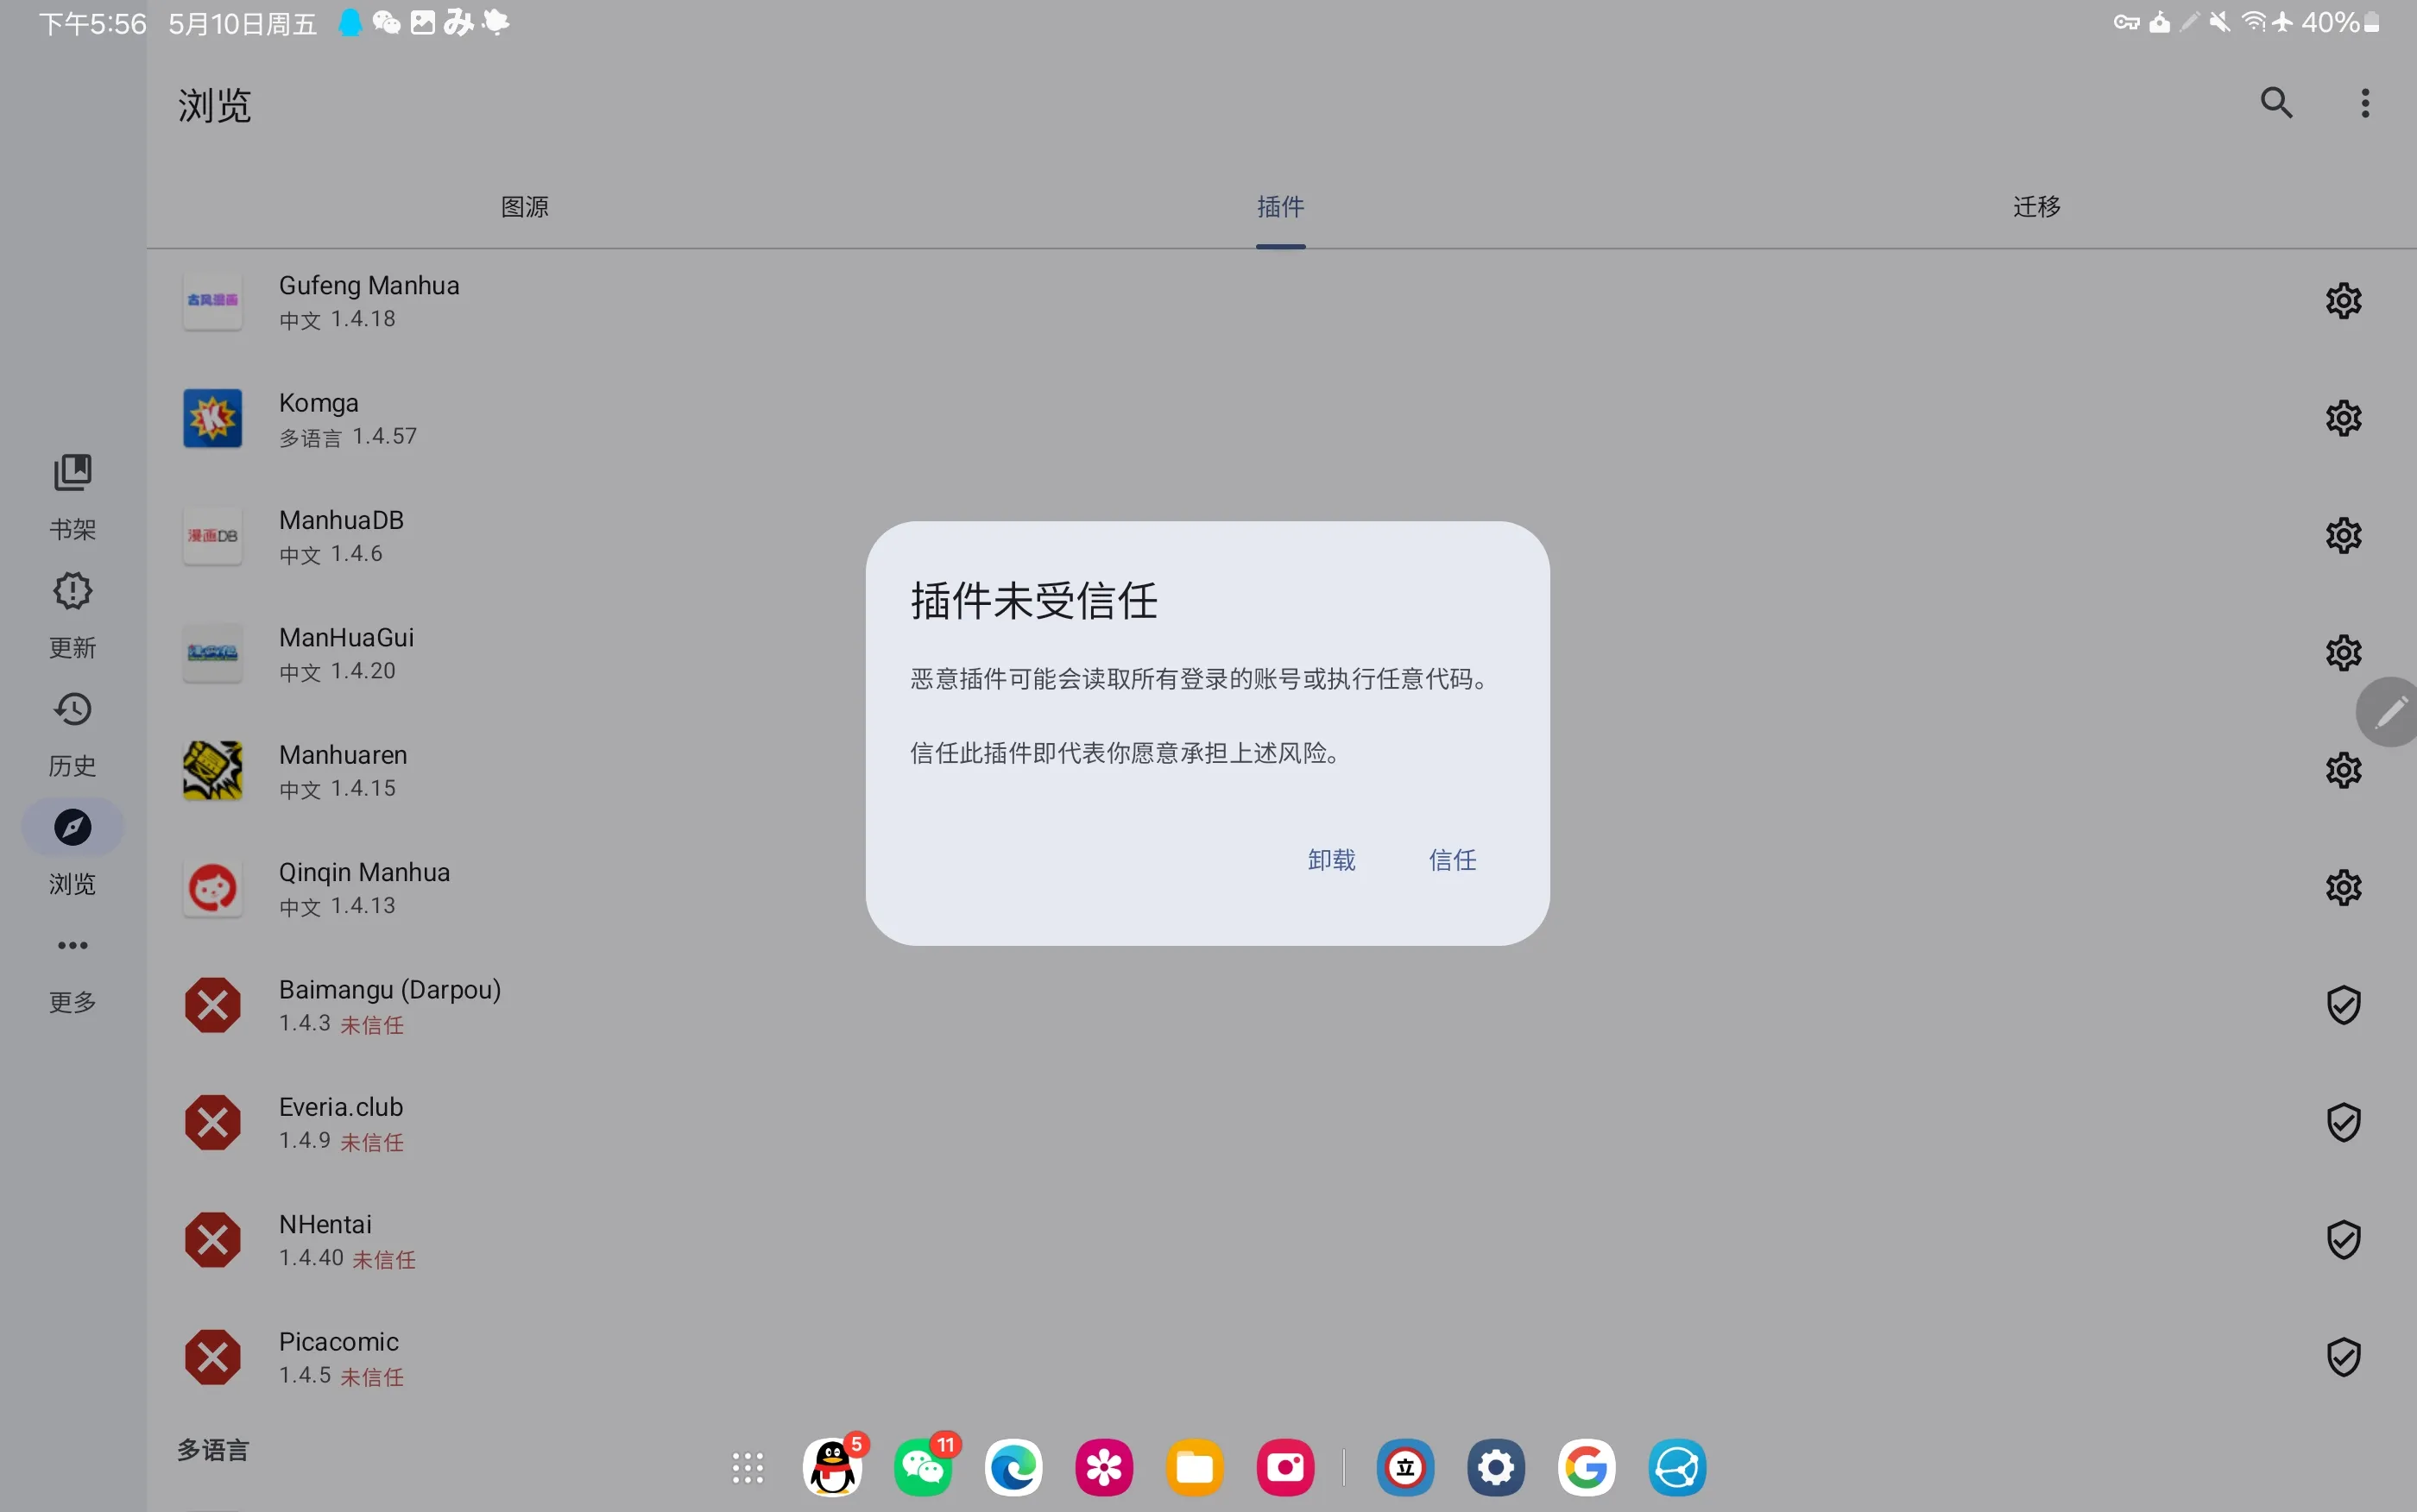Tap the Manhuaren extension thumbnail icon
The width and height of the screenshot is (2417, 1512).
click(212, 770)
